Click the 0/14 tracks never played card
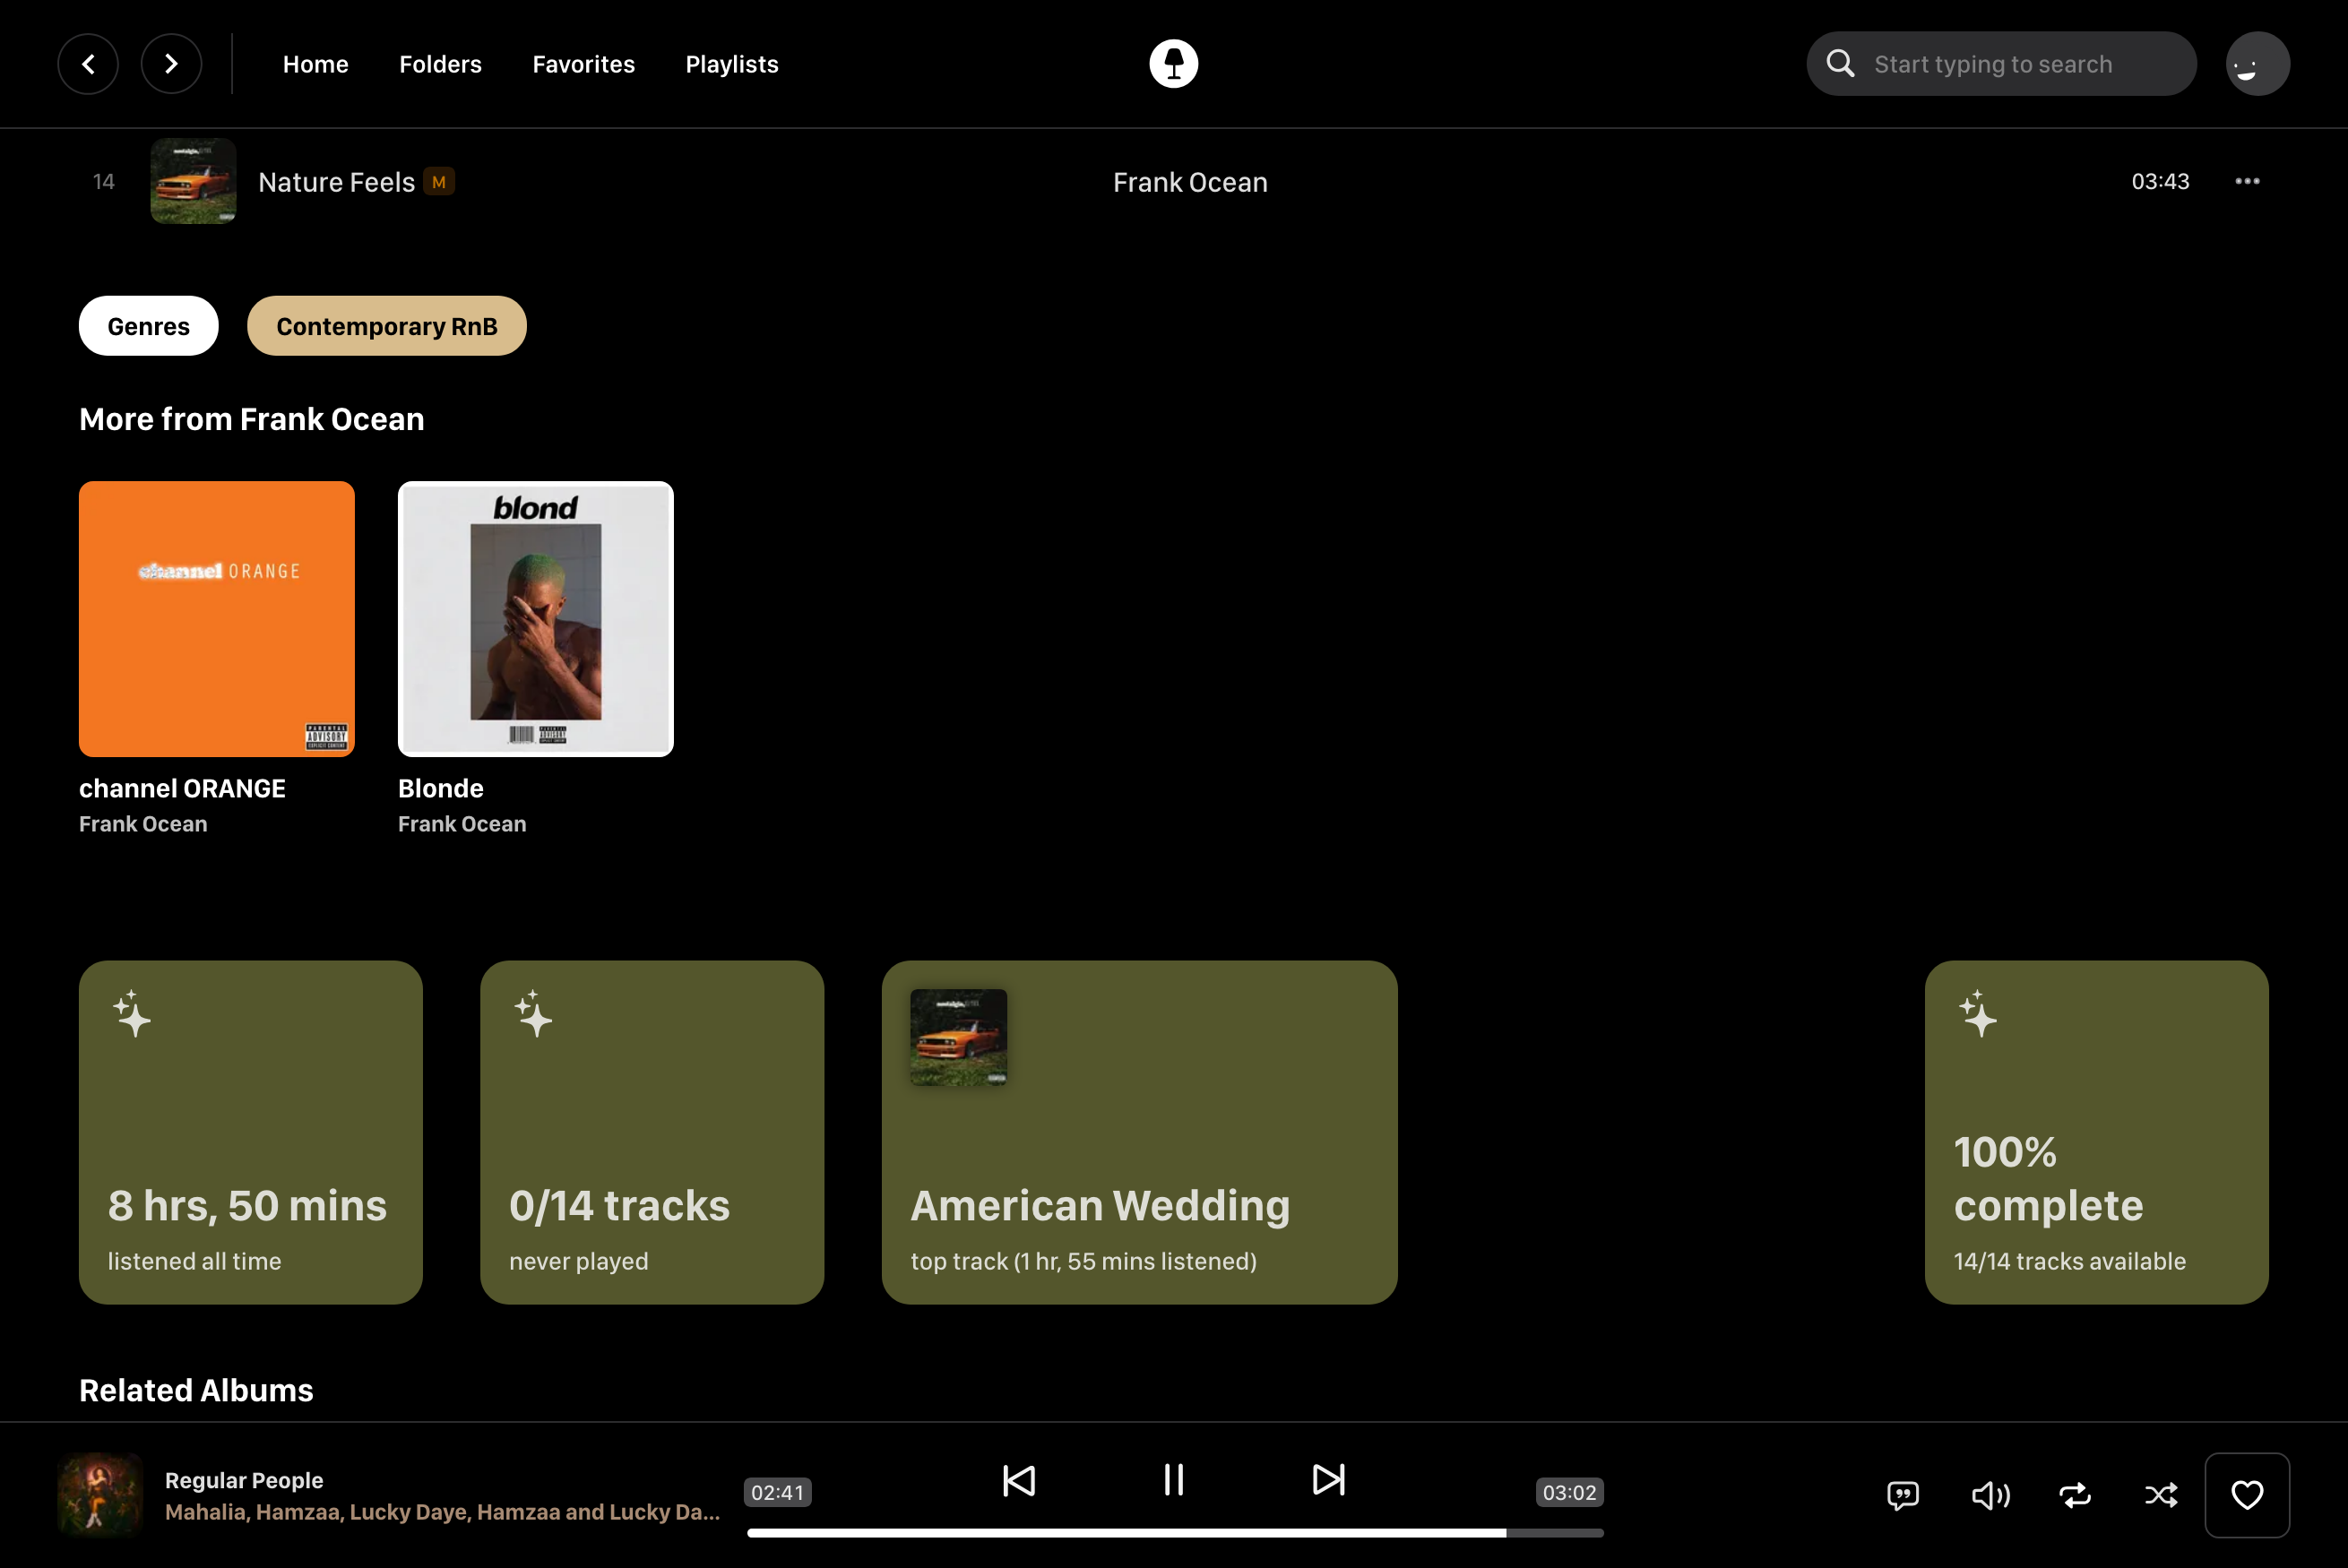This screenshot has width=2348, height=1568. (652, 1132)
